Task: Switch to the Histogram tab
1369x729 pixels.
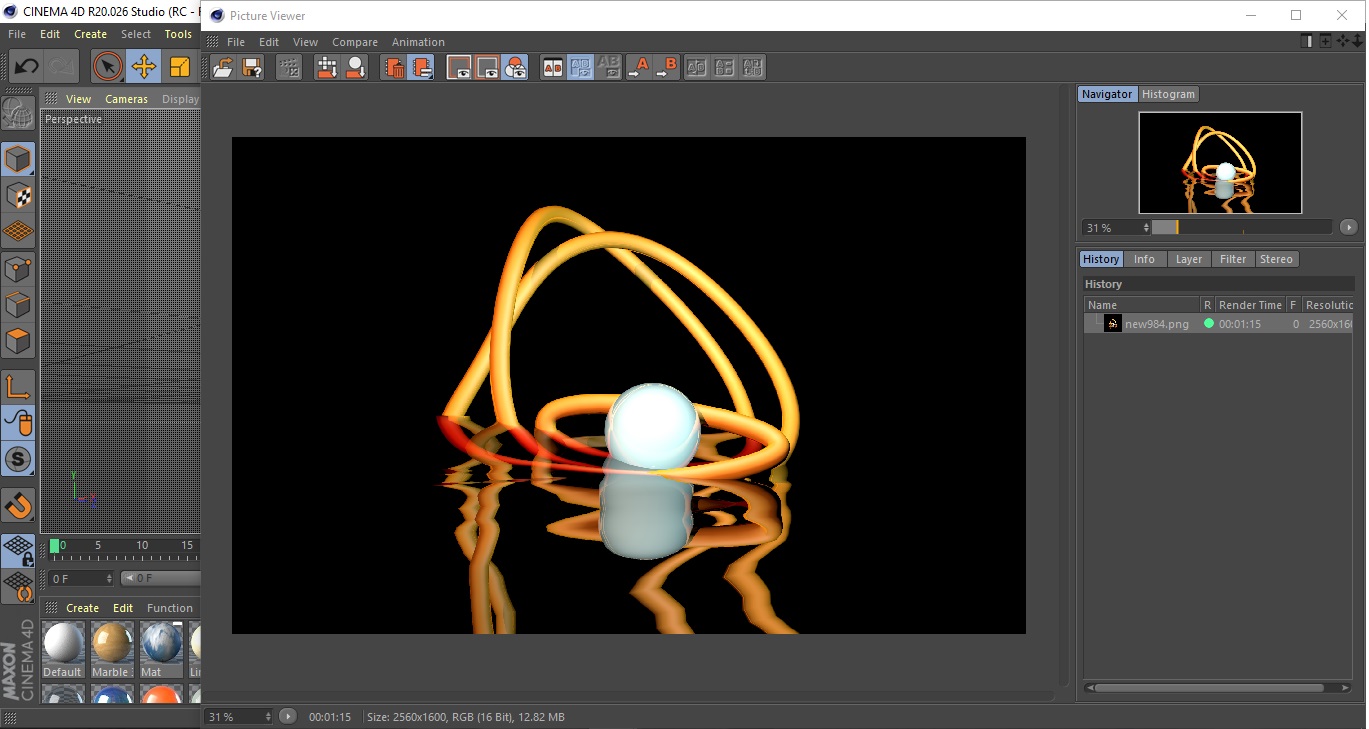Action: pyautogui.click(x=1168, y=94)
